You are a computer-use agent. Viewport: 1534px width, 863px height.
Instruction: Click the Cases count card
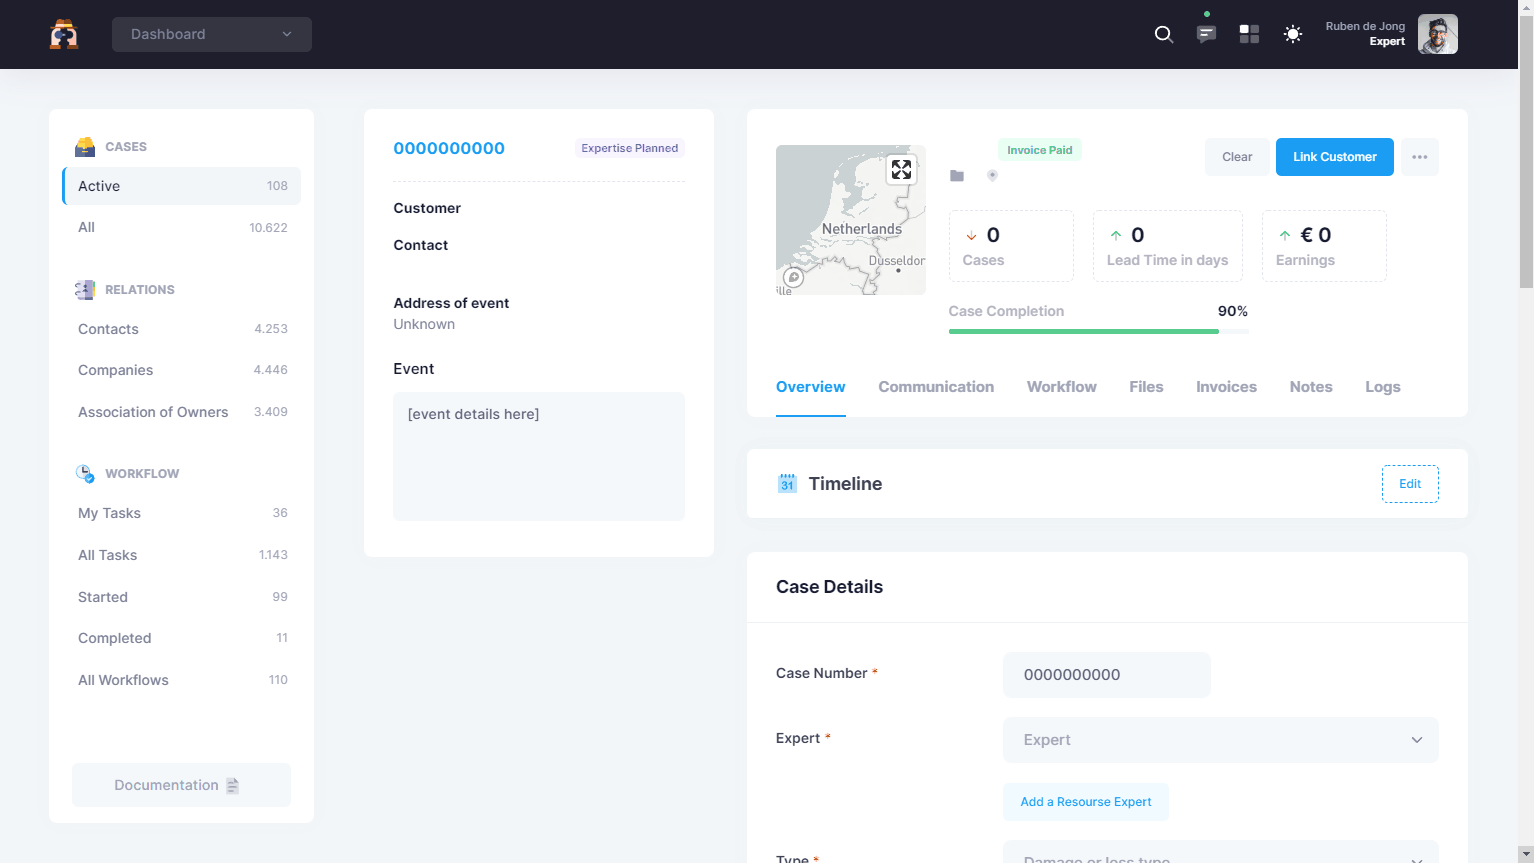[x=1011, y=246]
